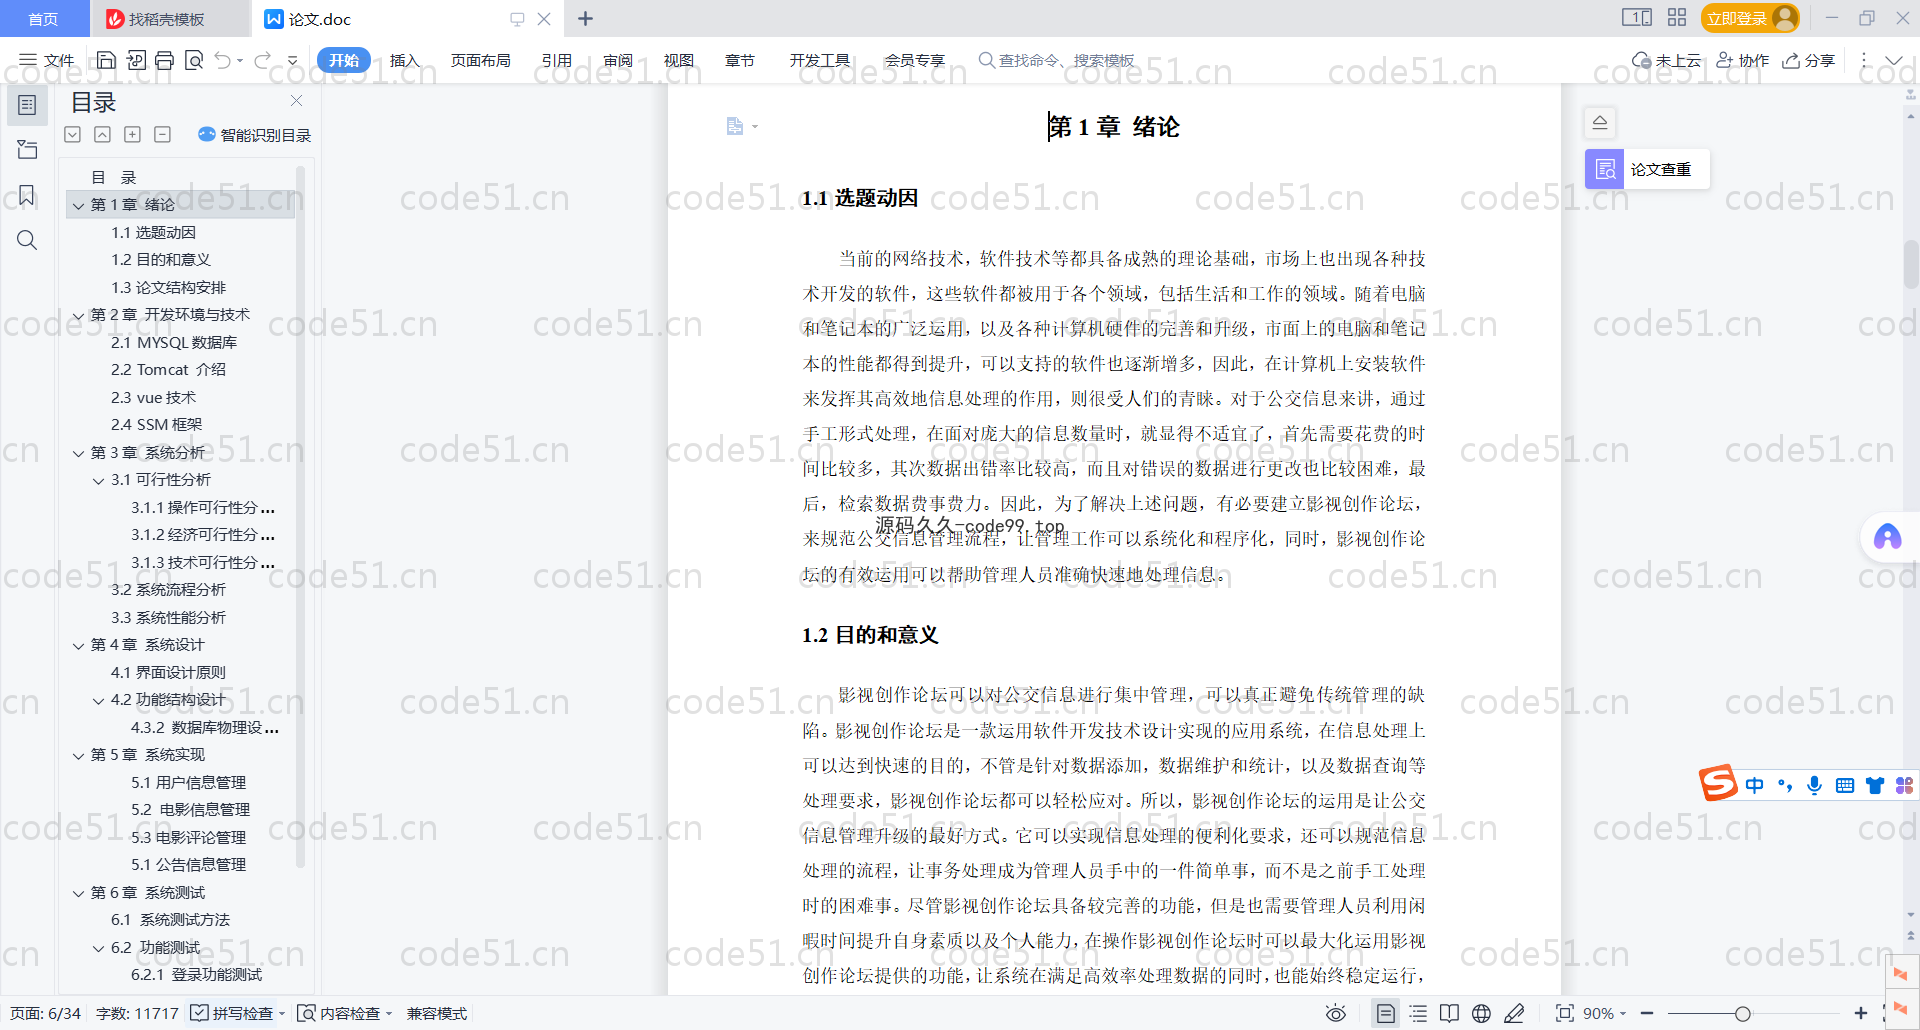
Task: Switch to page view mode in status bar
Action: pyautogui.click(x=1385, y=1013)
